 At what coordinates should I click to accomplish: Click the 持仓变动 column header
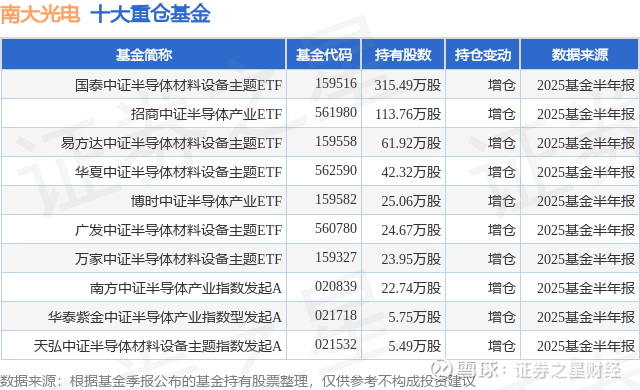(483, 55)
